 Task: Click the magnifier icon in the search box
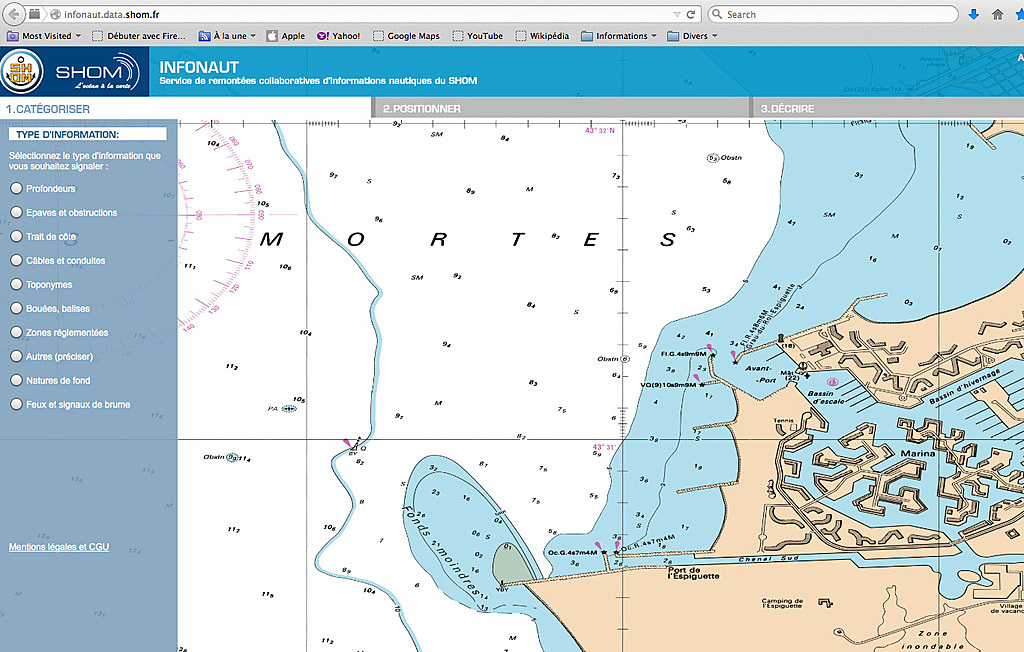pos(717,14)
